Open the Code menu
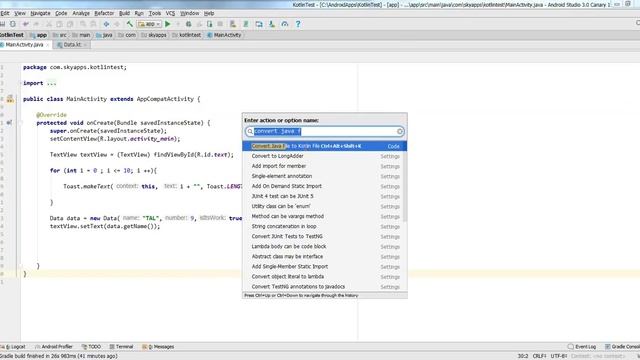Image resolution: width=640 pixels, height=360 pixels. click(x=61, y=13)
